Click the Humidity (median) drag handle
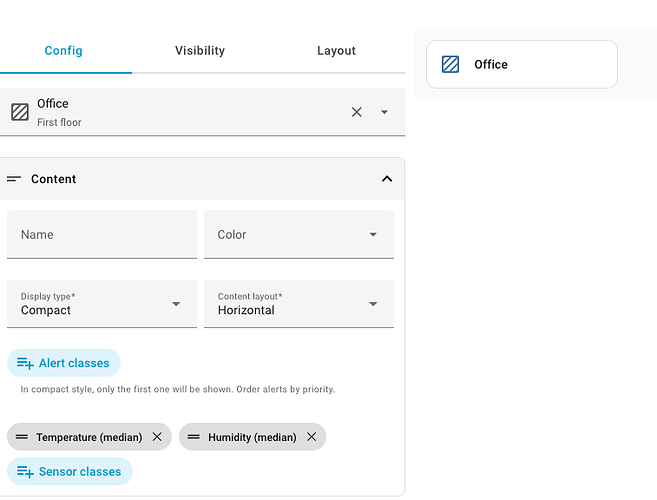Image resolution: width=657 pixels, height=500 pixels. [x=194, y=437]
